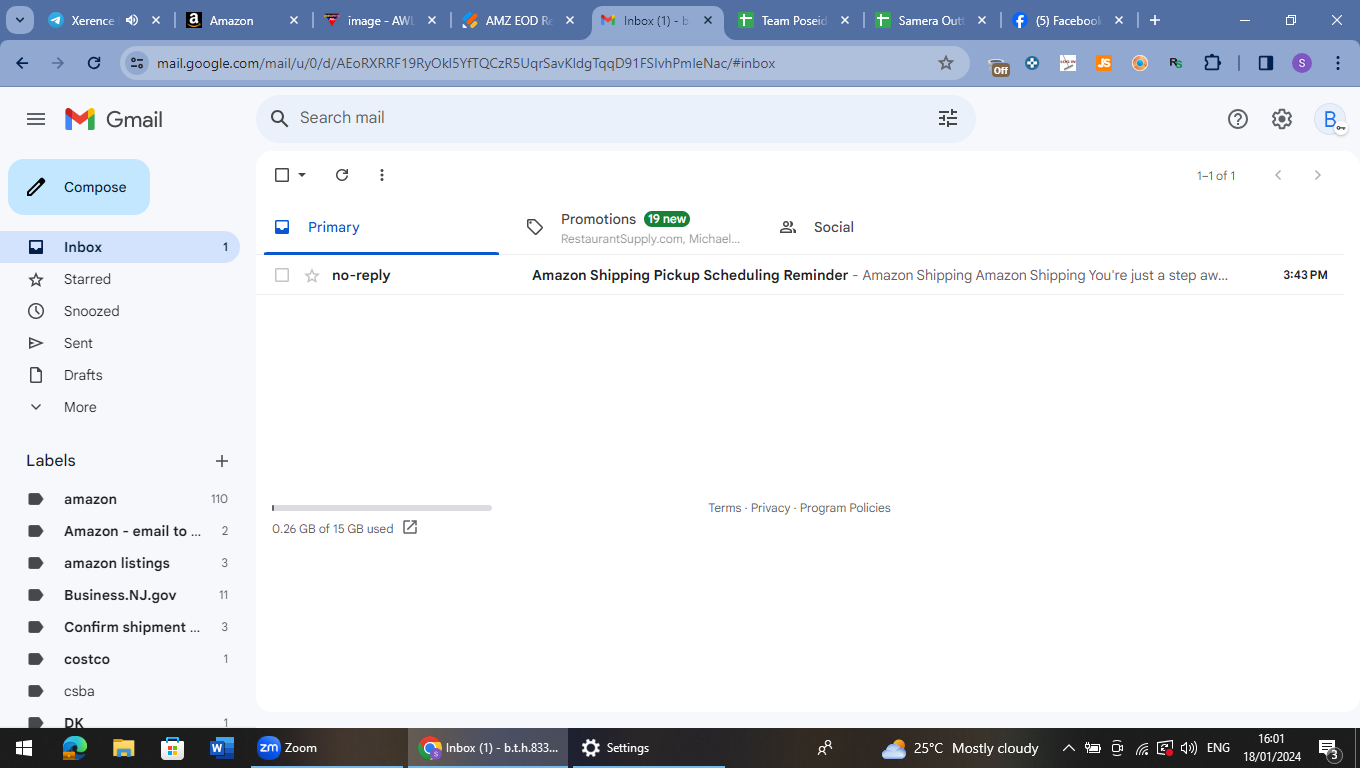Open Google account avatar
1360x768 pixels.
pyautogui.click(x=1330, y=119)
